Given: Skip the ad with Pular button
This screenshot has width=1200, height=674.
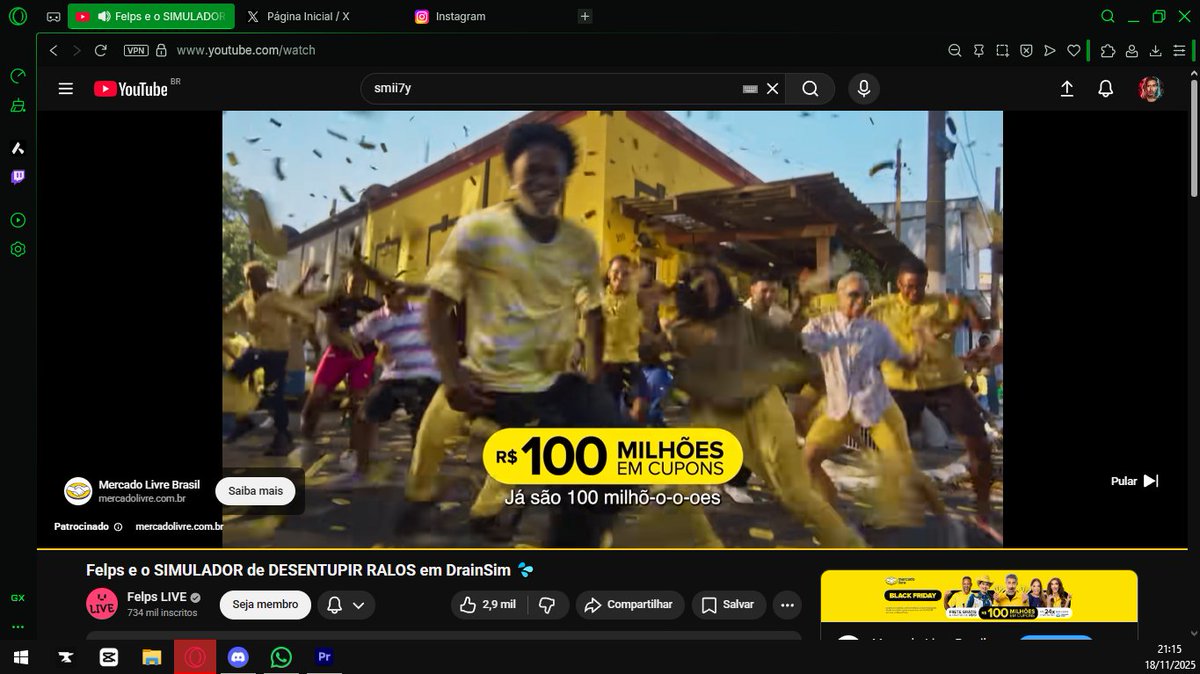Looking at the screenshot, I should tap(1134, 481).
